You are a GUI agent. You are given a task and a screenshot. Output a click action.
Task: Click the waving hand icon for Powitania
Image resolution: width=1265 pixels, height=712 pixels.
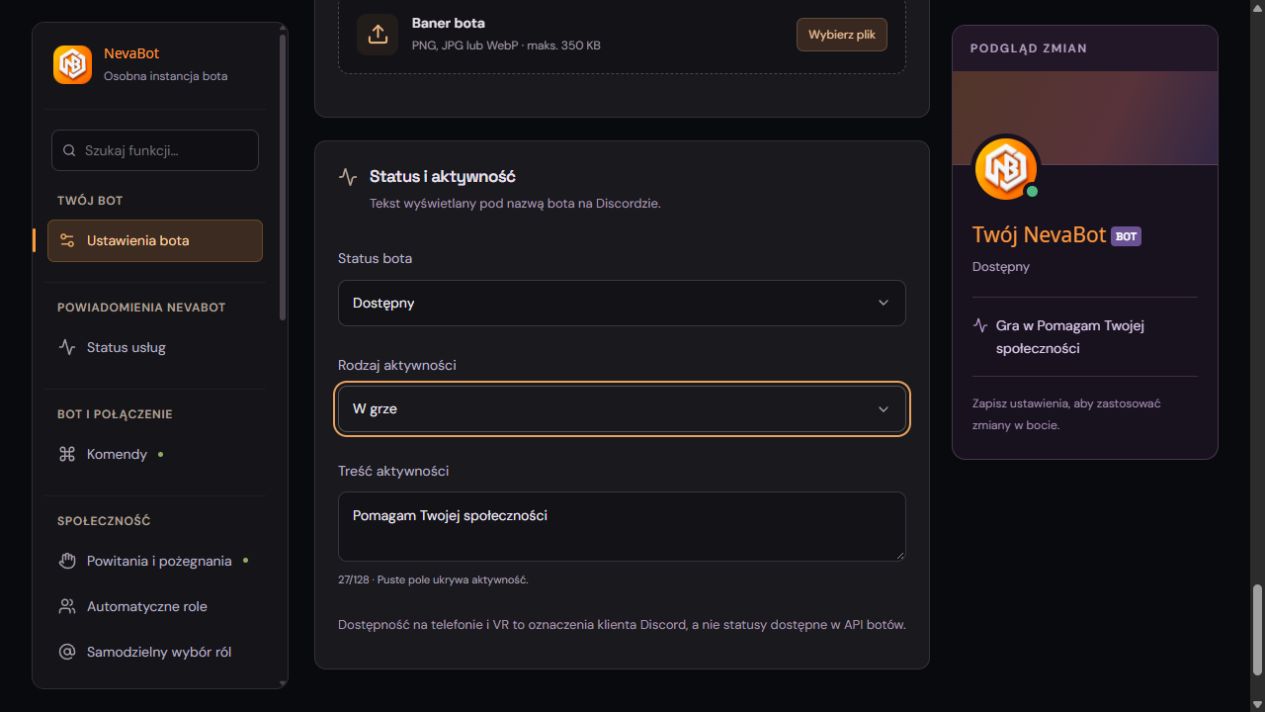click(67, 561)
